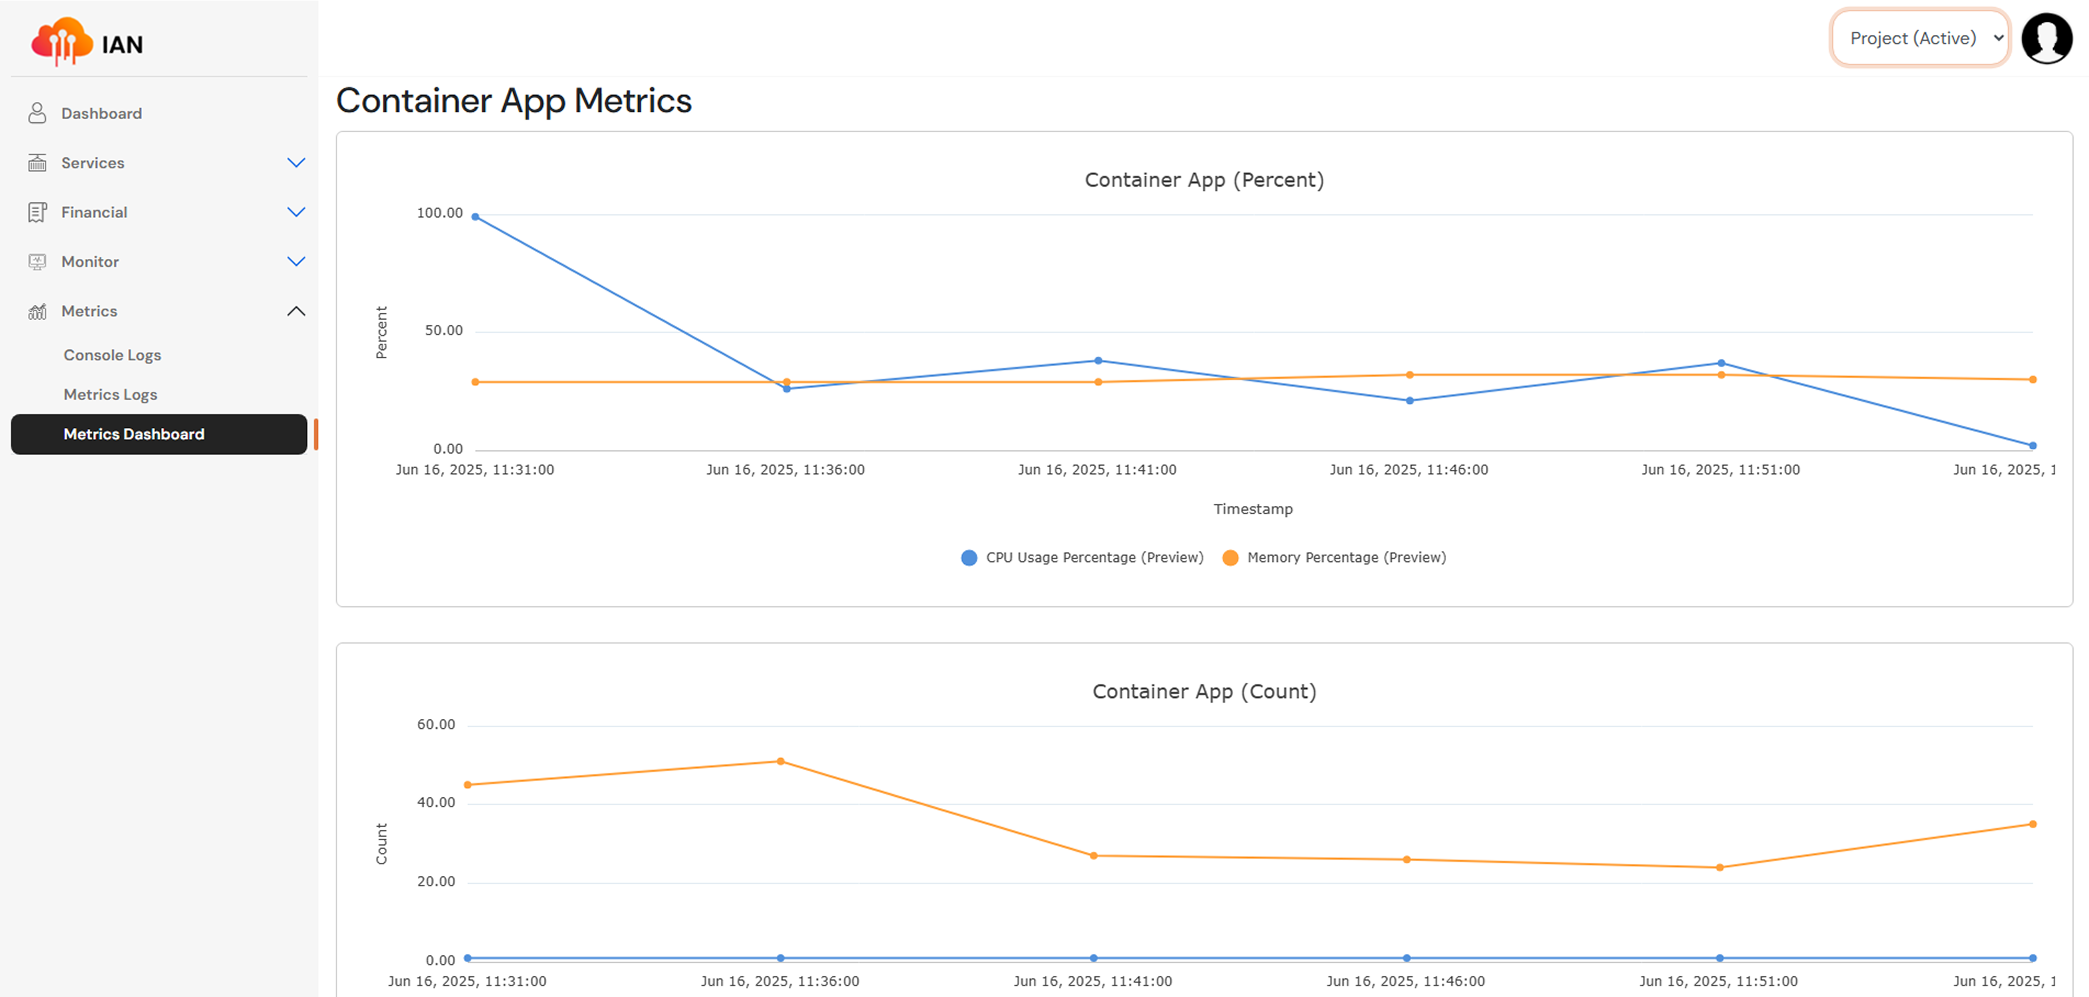Navigate to Metrics Logs
This screenshot has width=2089, height=997.
110,394
